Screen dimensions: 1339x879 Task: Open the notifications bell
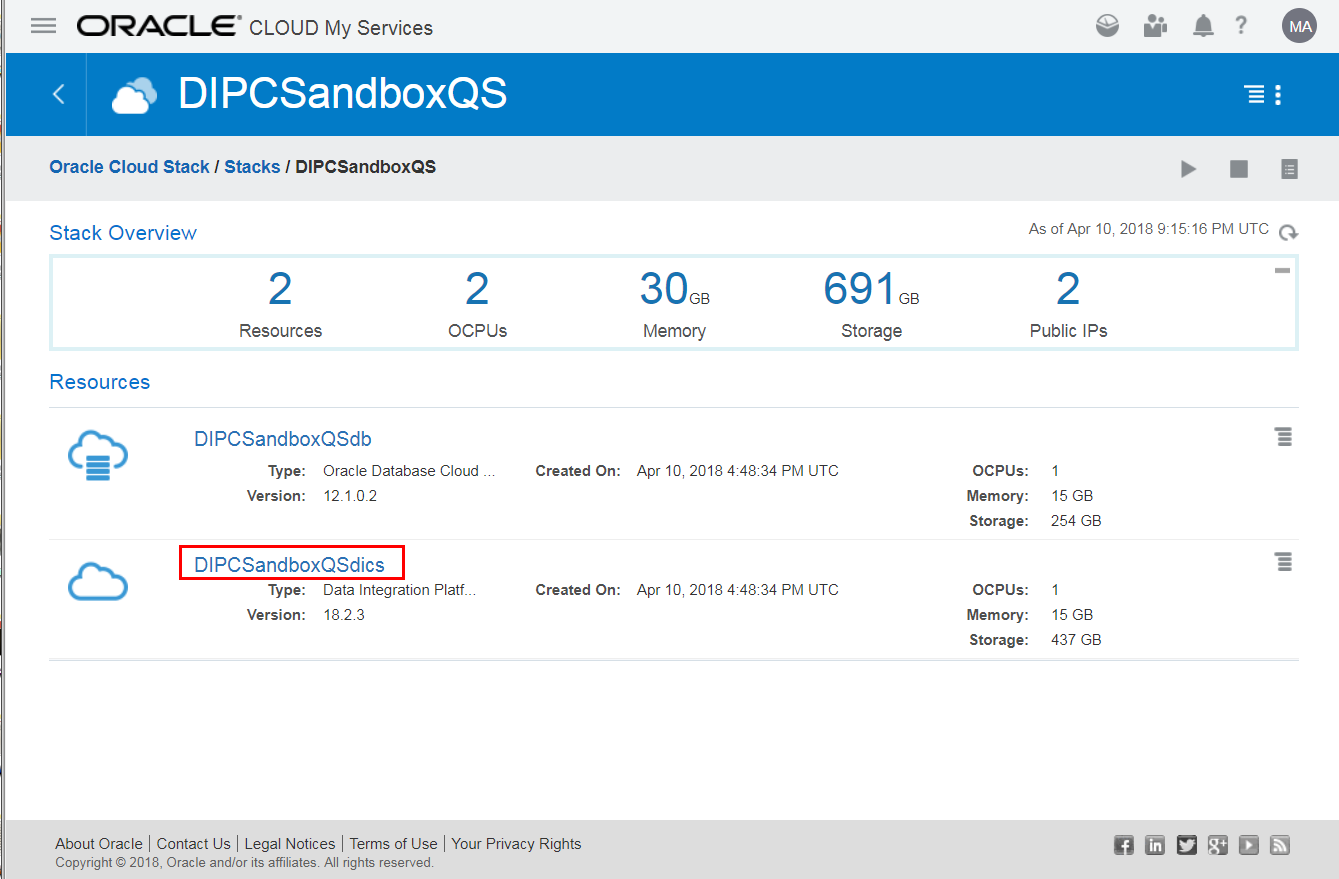pyautogui.click(x=1203, y=26)
